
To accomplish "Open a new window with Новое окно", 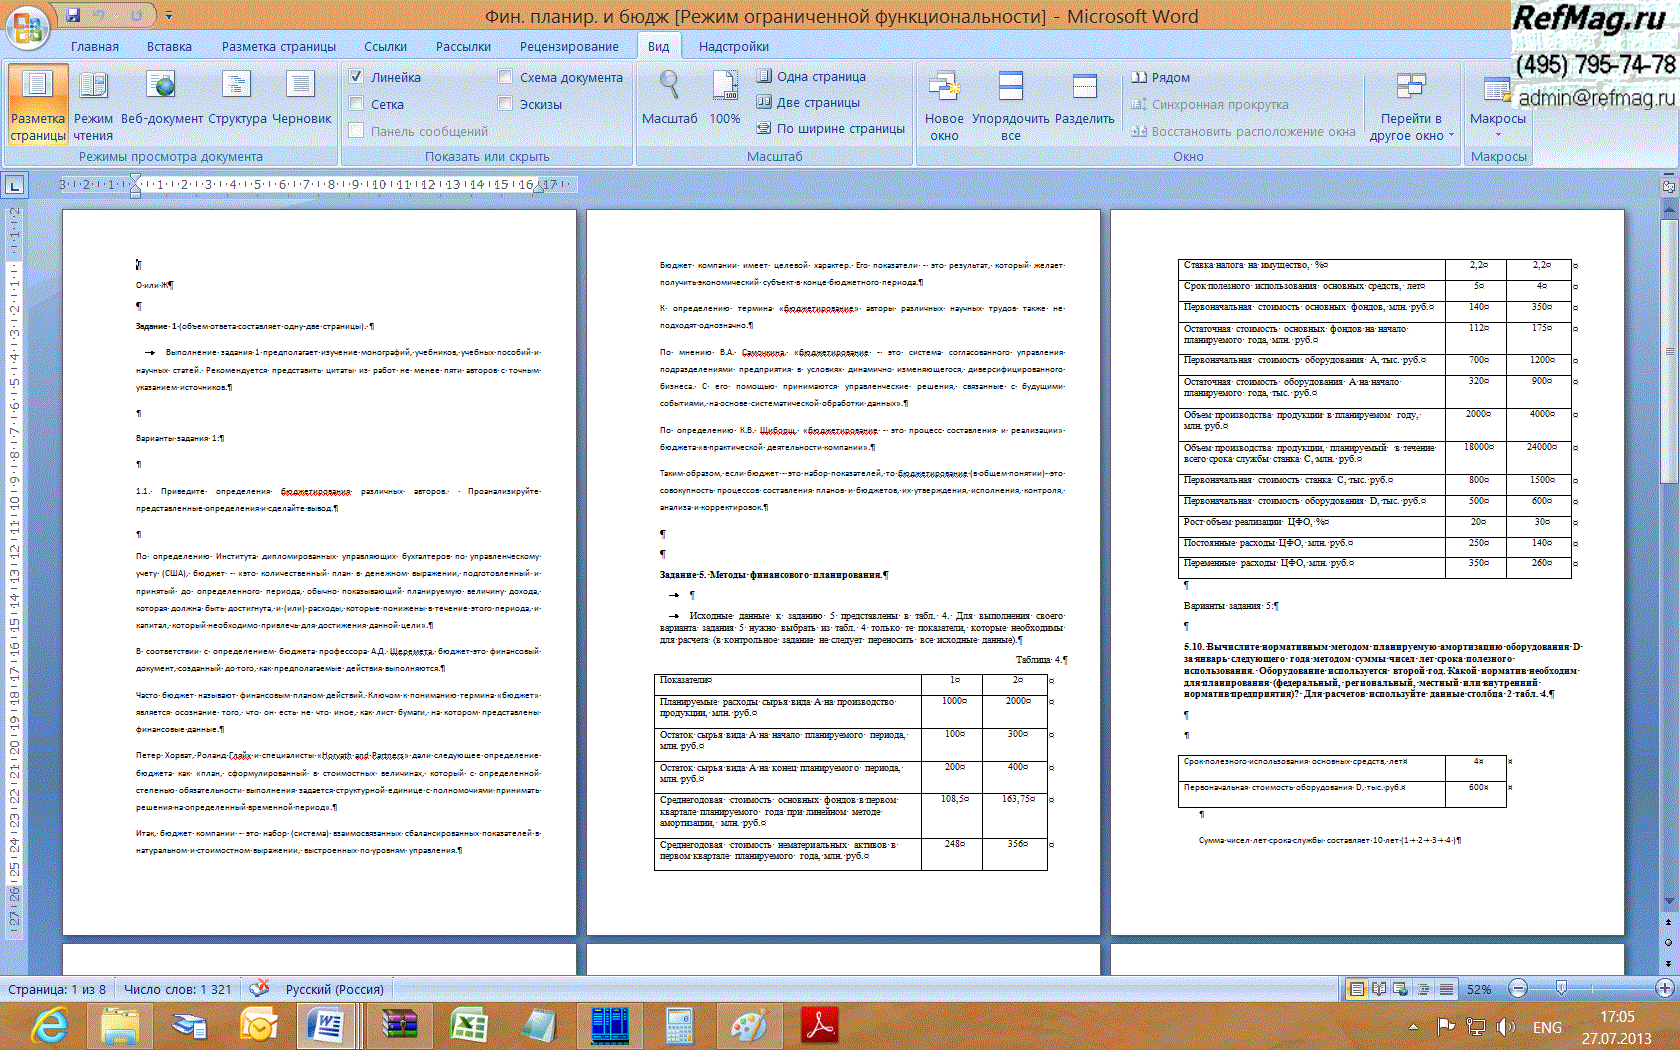I will pos(943,105).
